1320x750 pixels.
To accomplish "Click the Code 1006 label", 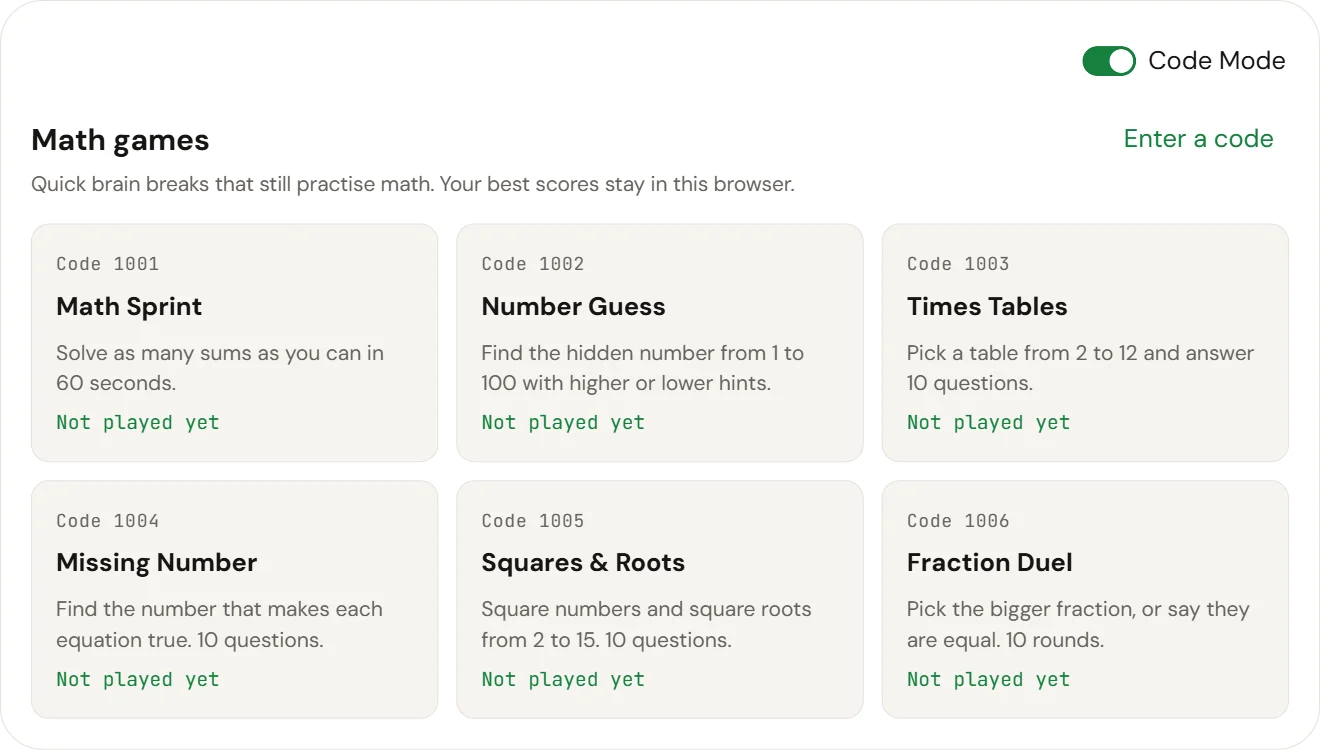I will pyautogui.click(x=958, y=521).
